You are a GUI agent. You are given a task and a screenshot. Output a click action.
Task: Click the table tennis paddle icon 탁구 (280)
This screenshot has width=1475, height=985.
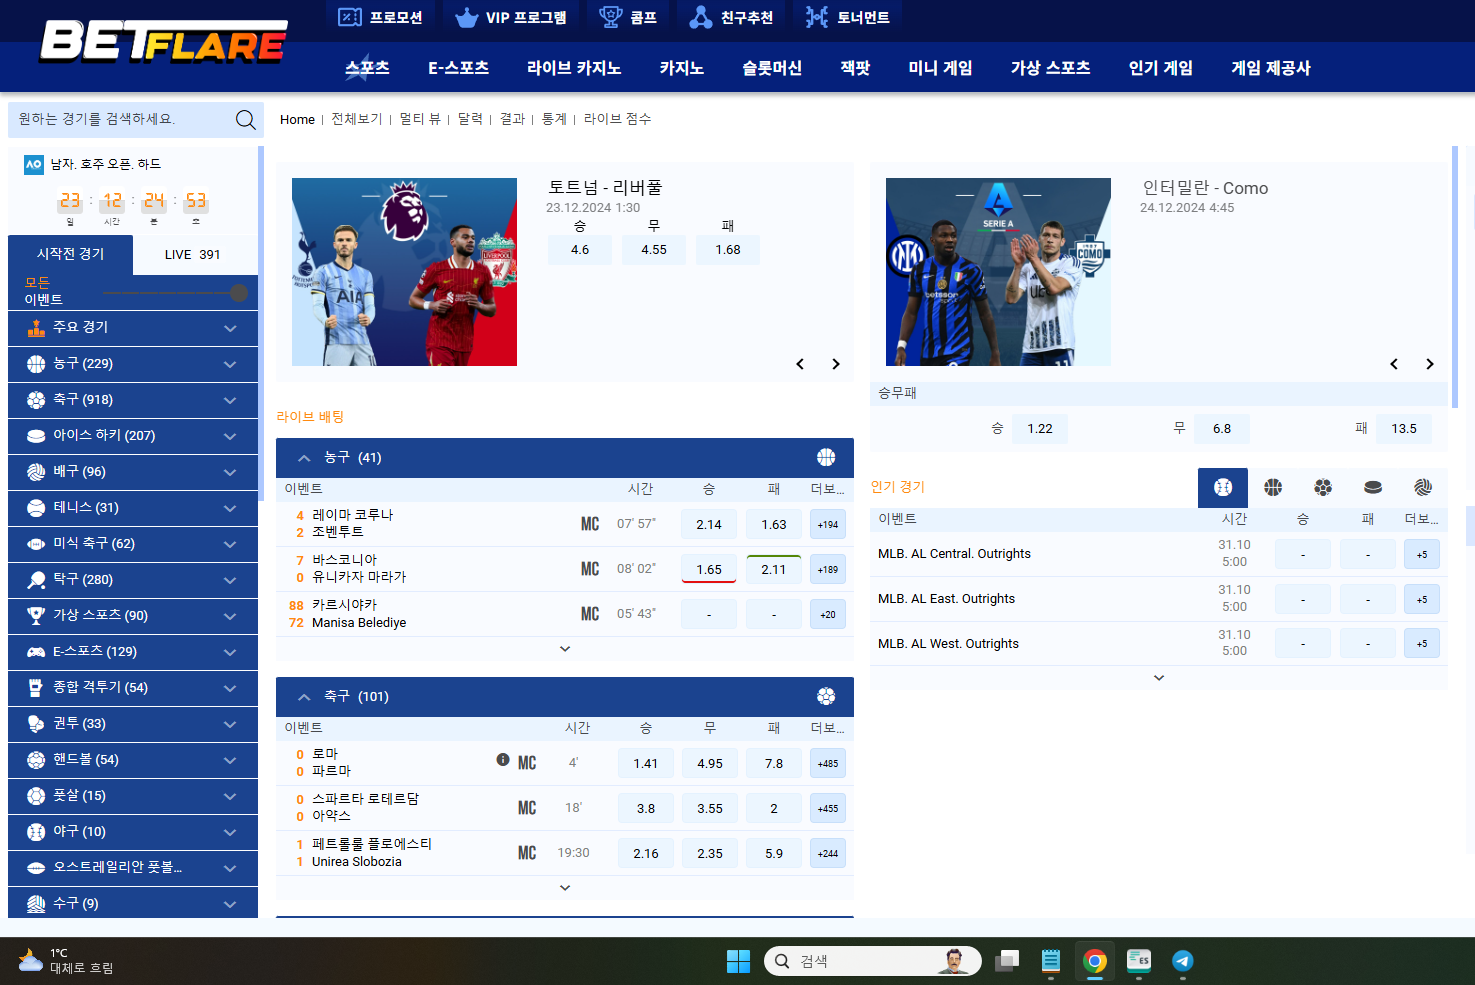[x=36, y=580]
